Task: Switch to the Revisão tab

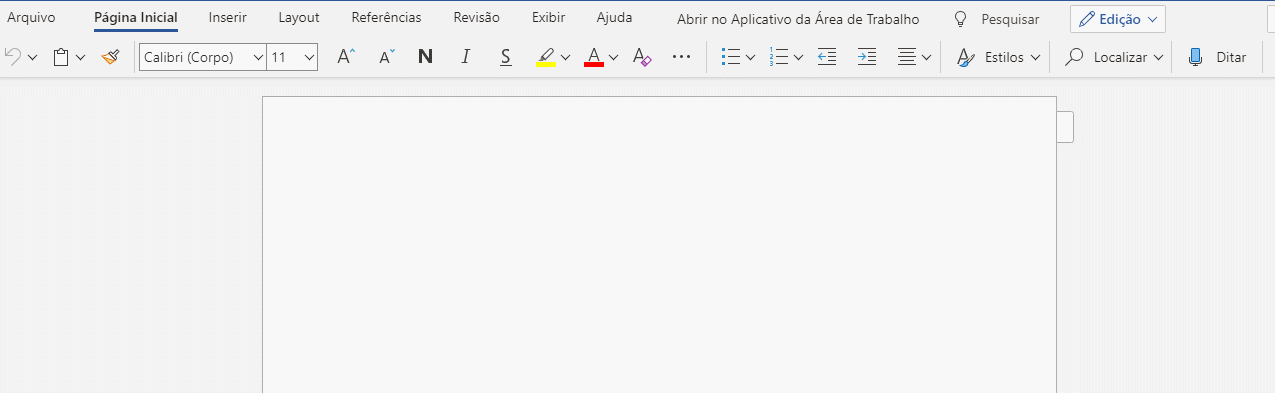Action: tap(476, 18)
